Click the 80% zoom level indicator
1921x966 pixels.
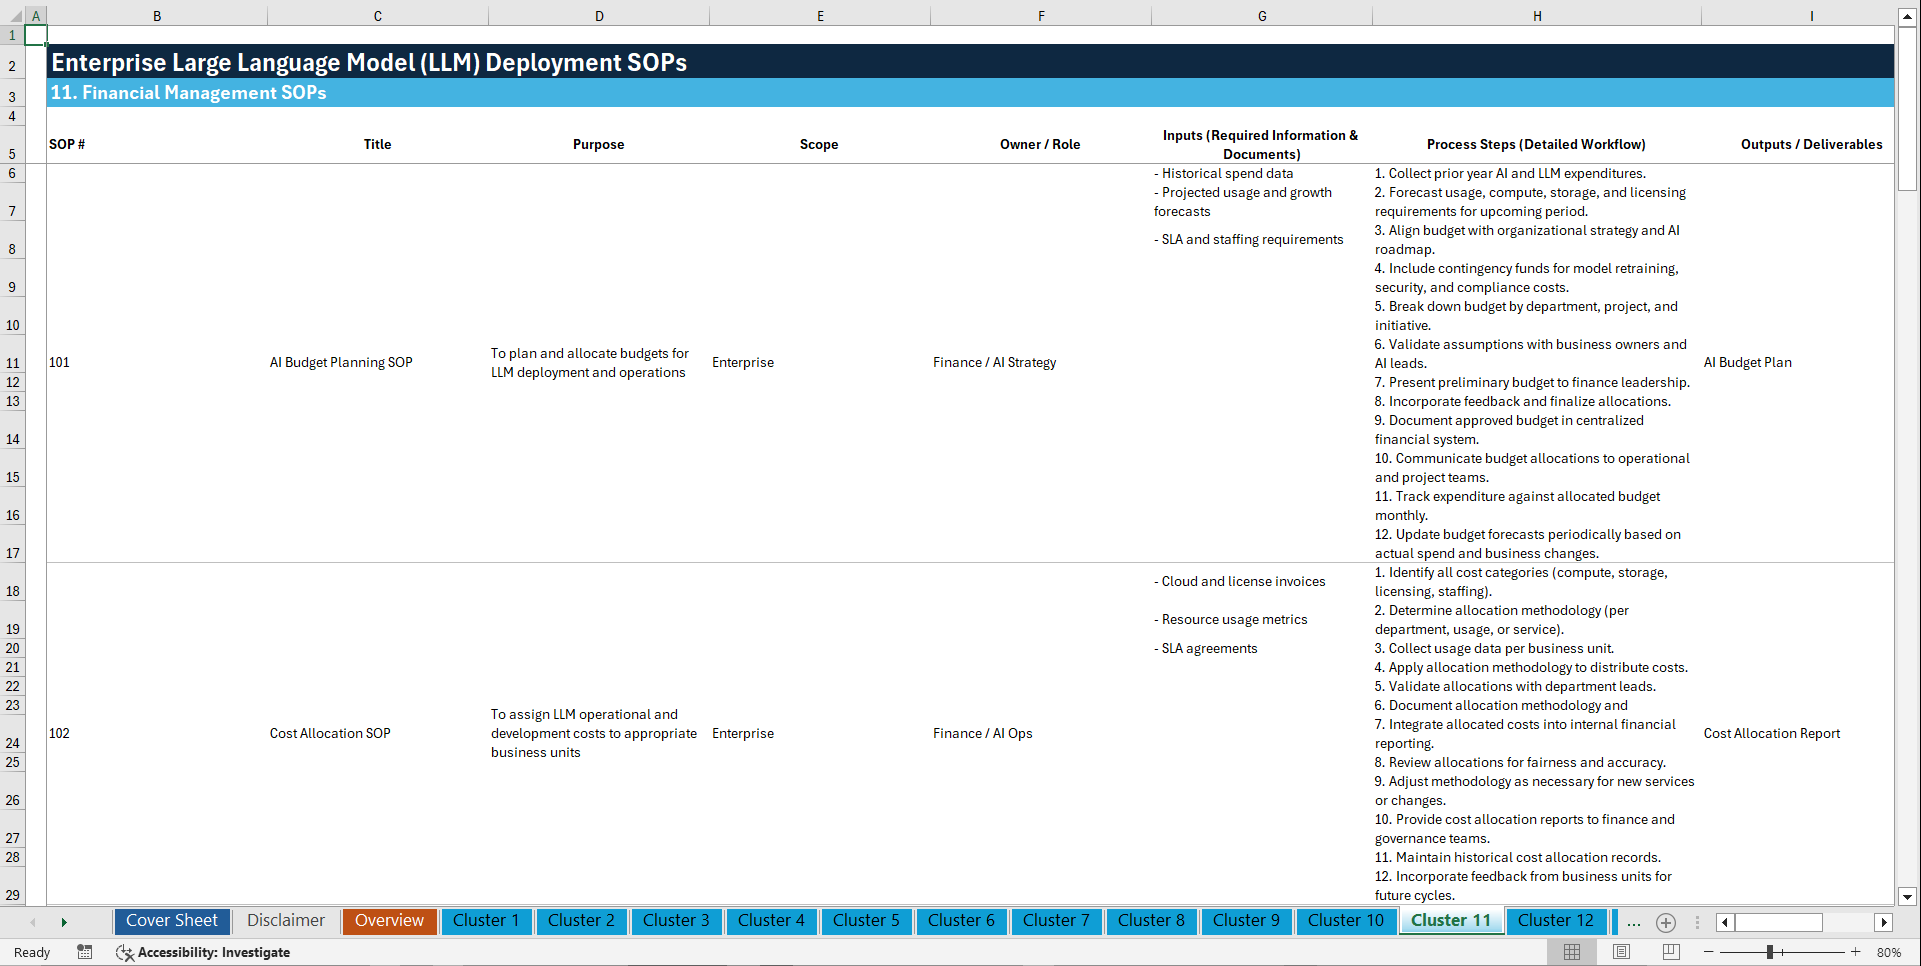click(1892, 952)
